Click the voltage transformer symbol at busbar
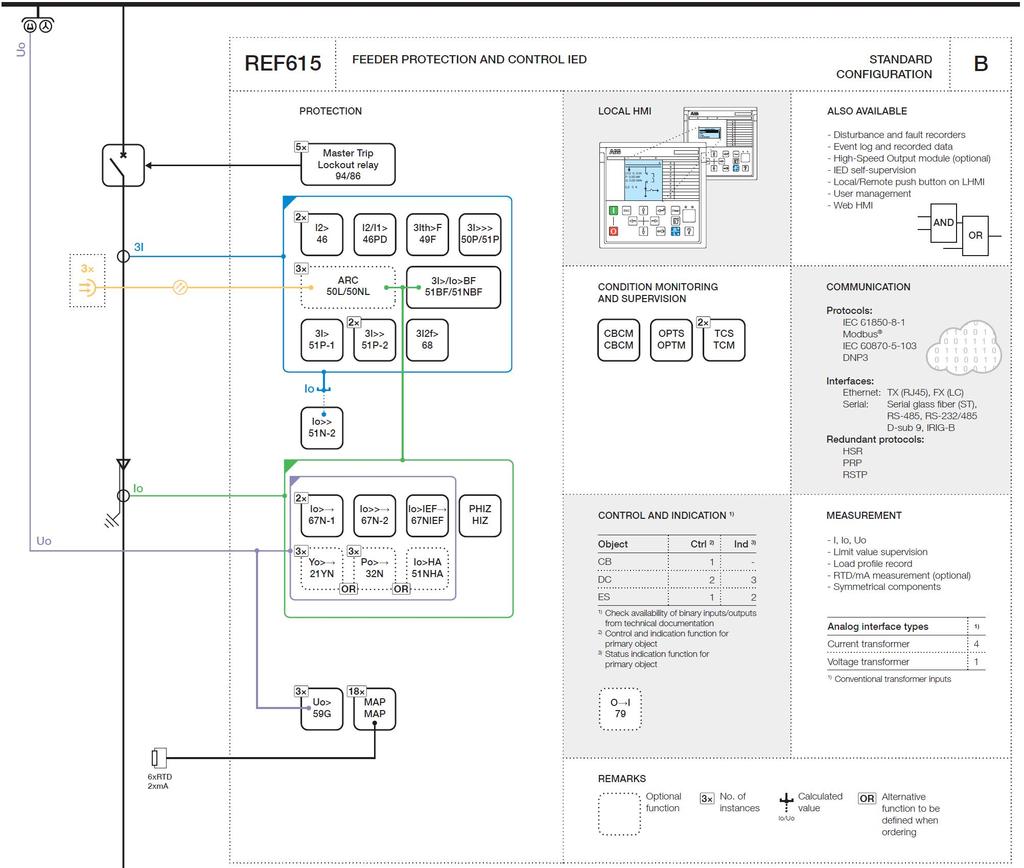This screenshot has height=868, width=1024. point(38,25)
